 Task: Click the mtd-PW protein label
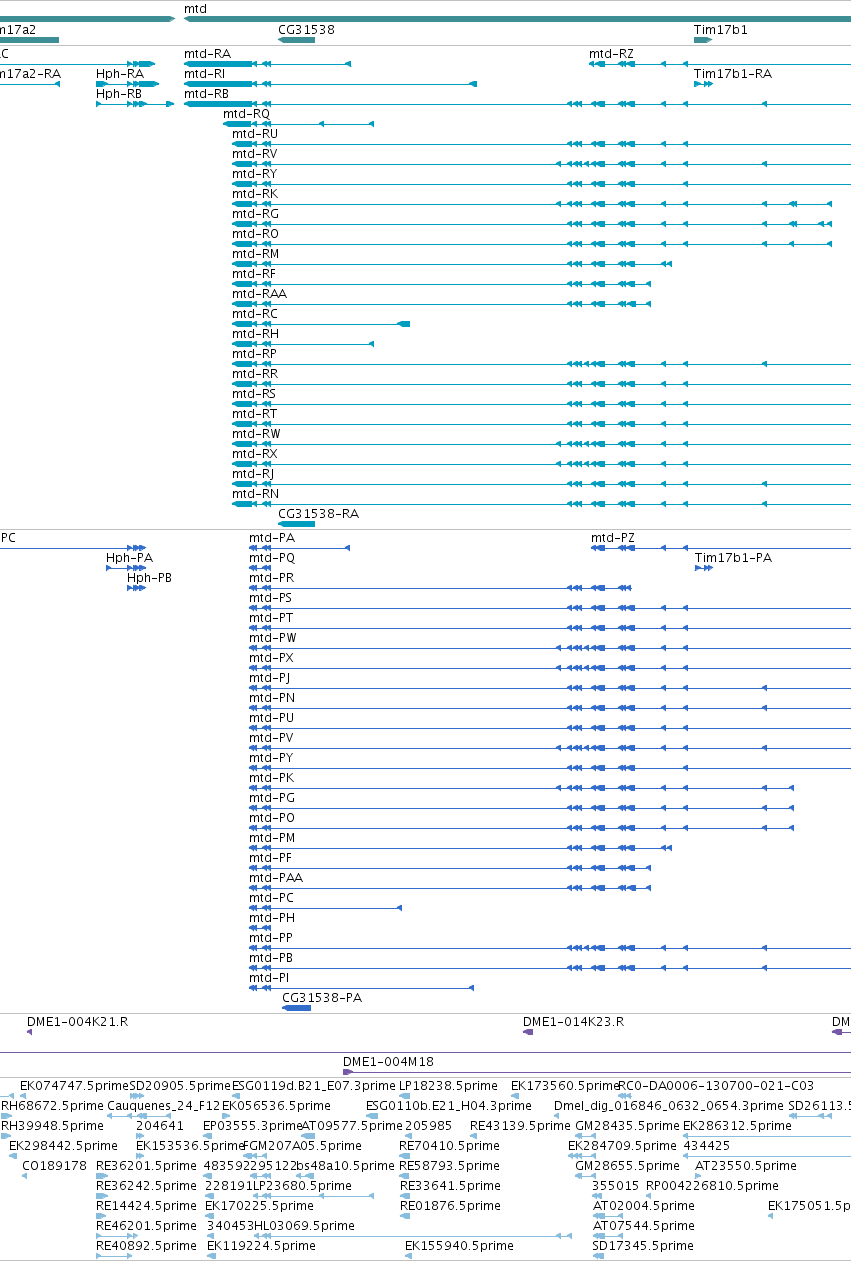point(273,637)
